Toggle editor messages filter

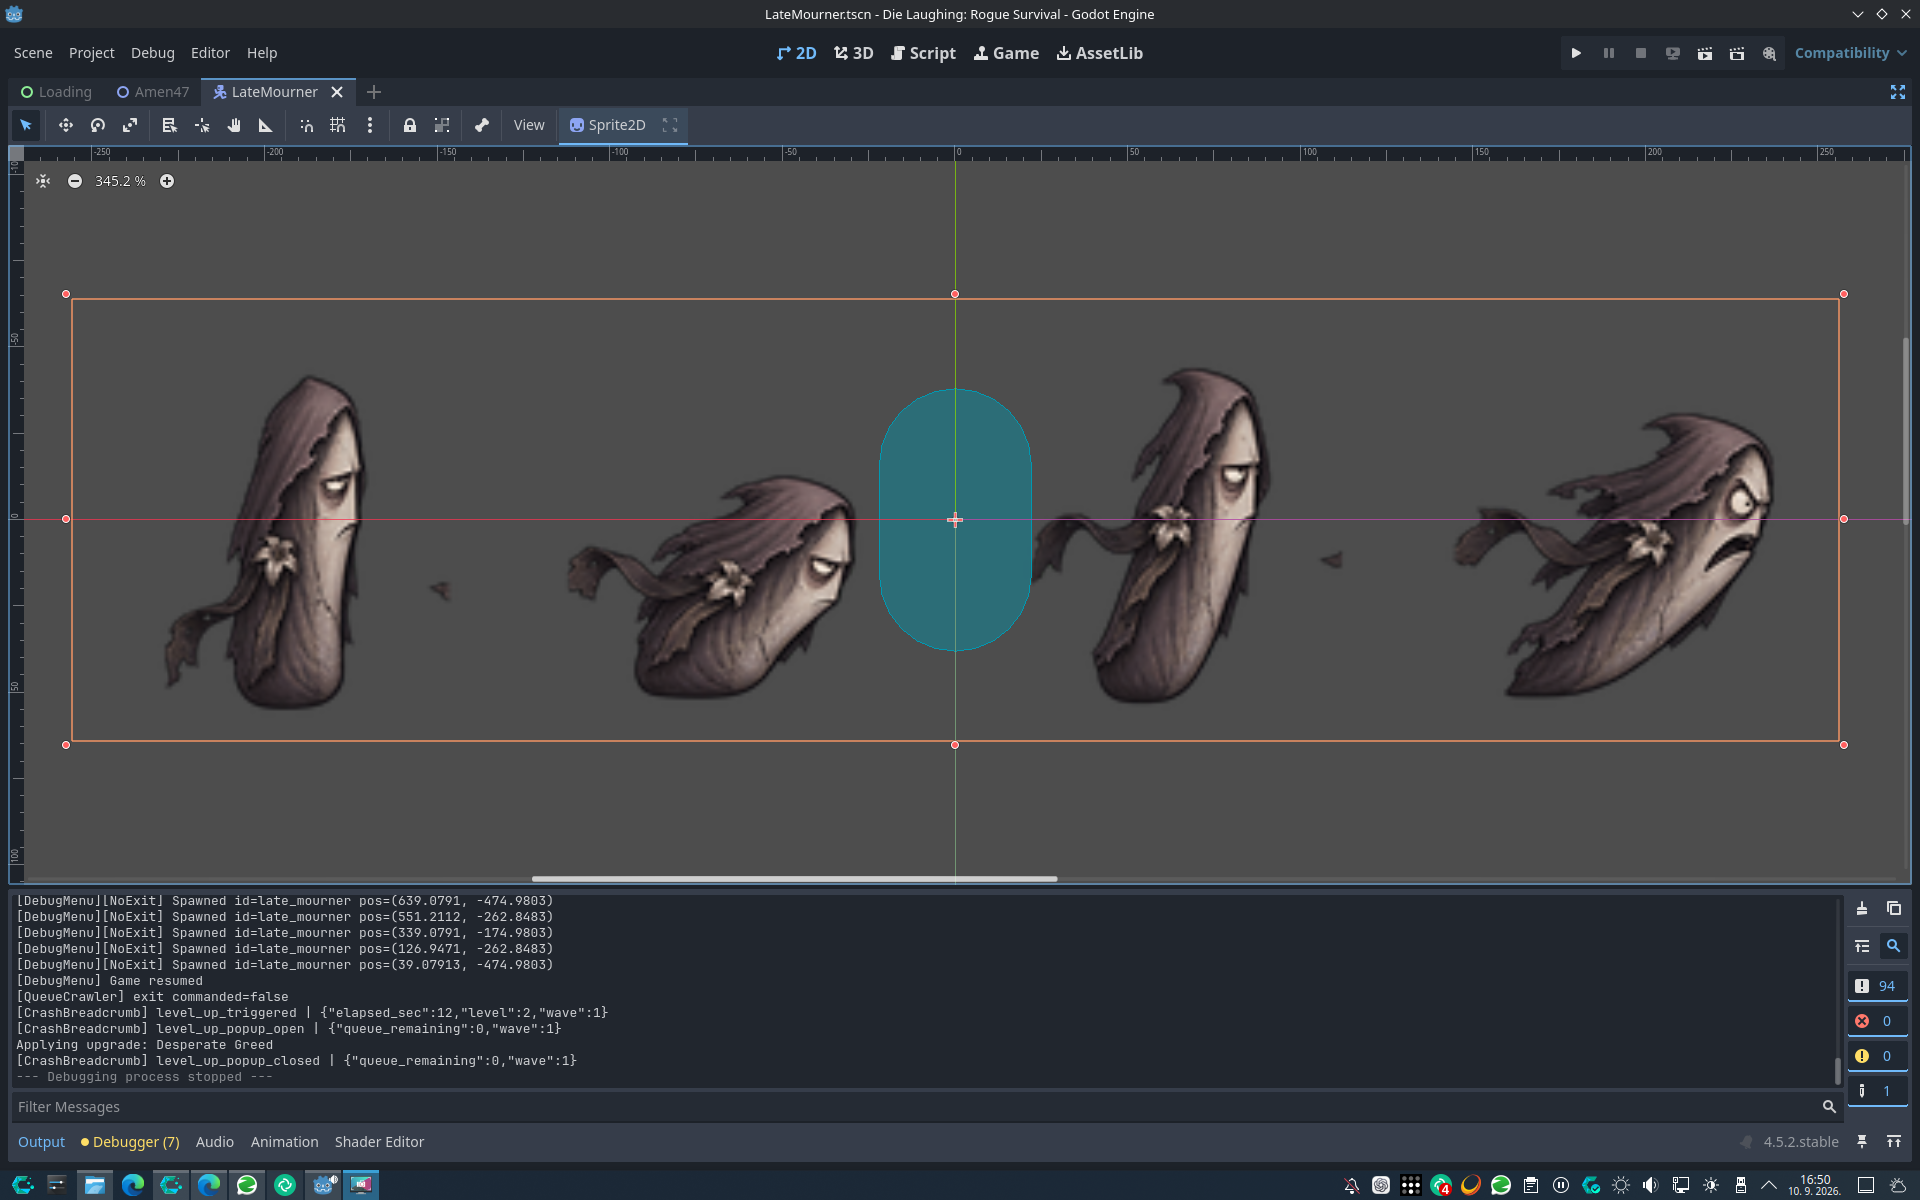1876,1091
